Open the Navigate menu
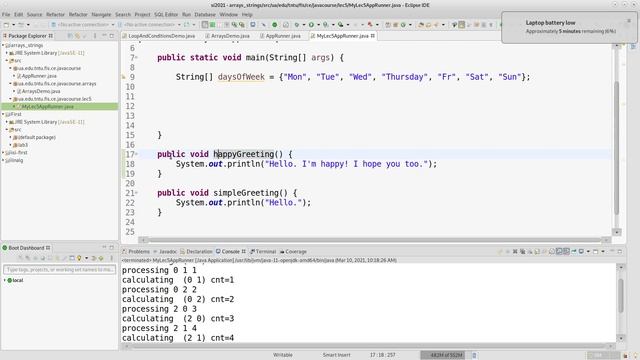This screenshot has height=360, width=640. point(101,14)
